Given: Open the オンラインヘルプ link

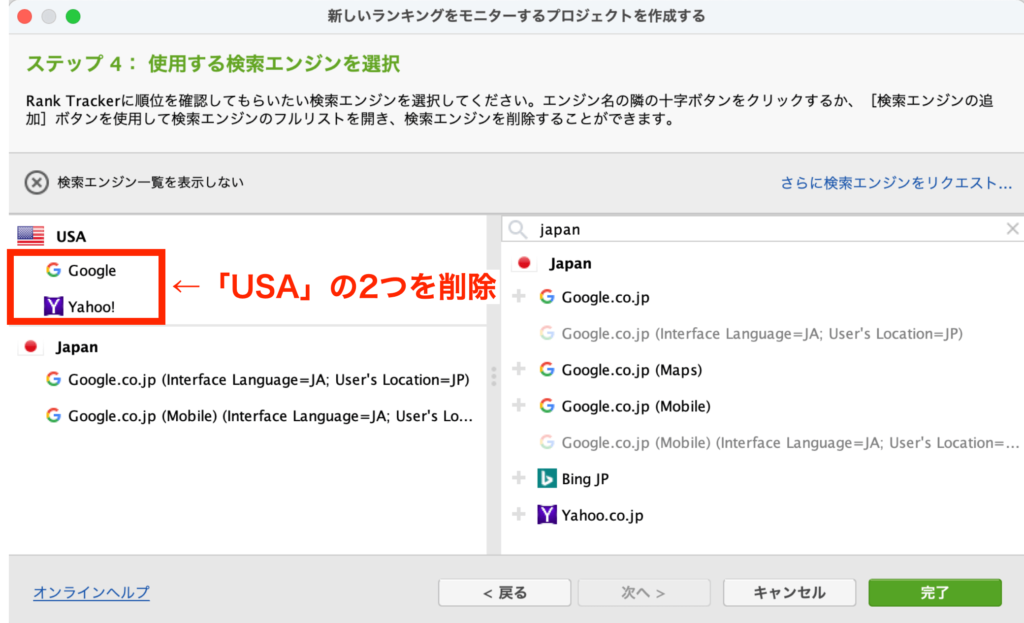Looking at the screenshot, I should 90,592.
